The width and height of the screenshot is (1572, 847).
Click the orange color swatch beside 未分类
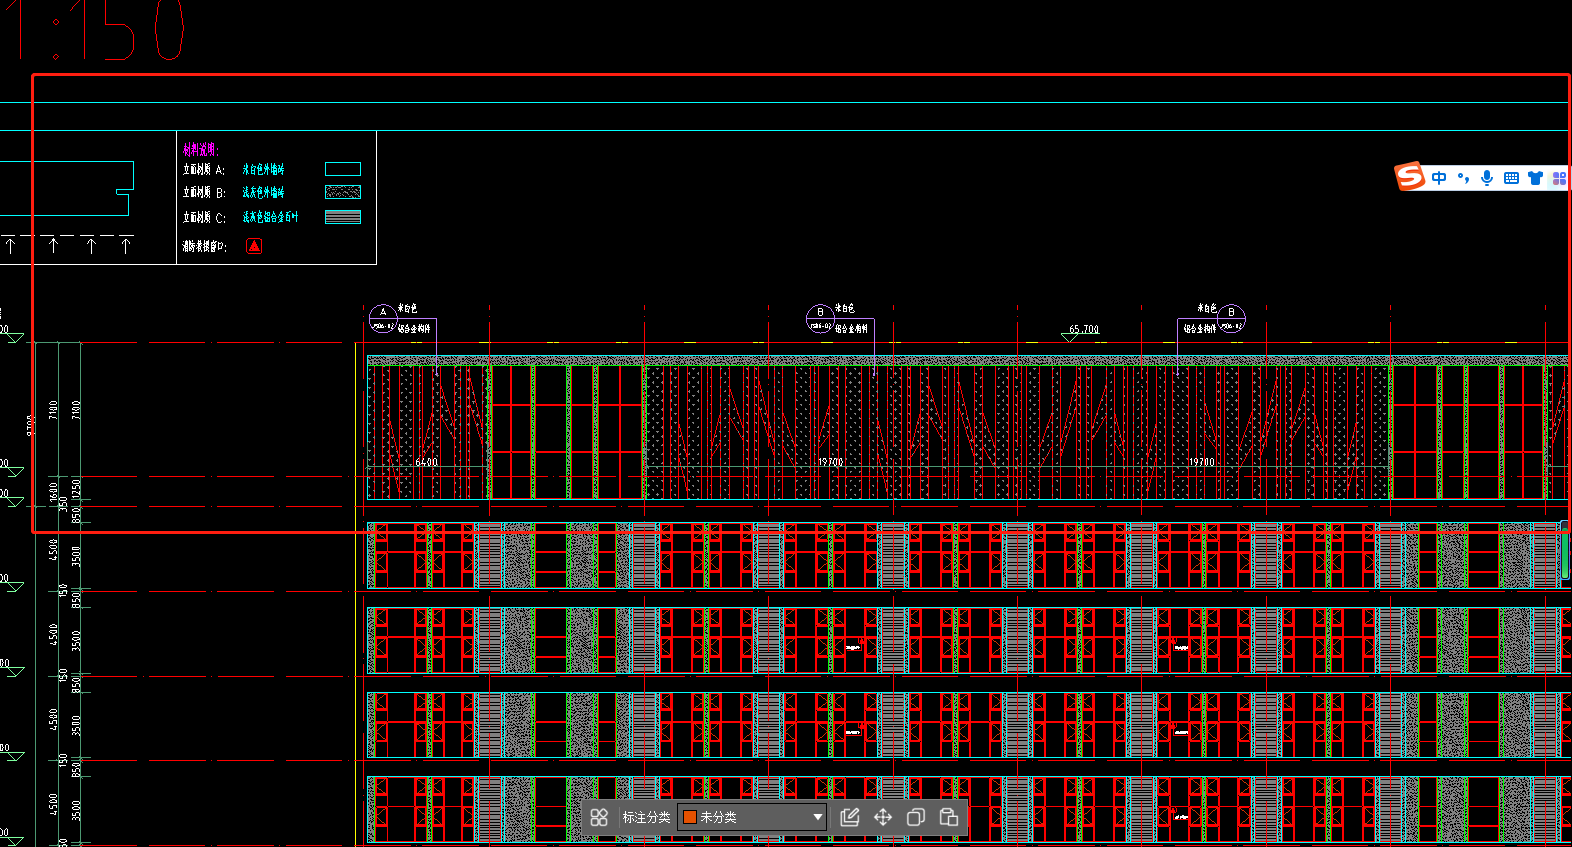689,817
